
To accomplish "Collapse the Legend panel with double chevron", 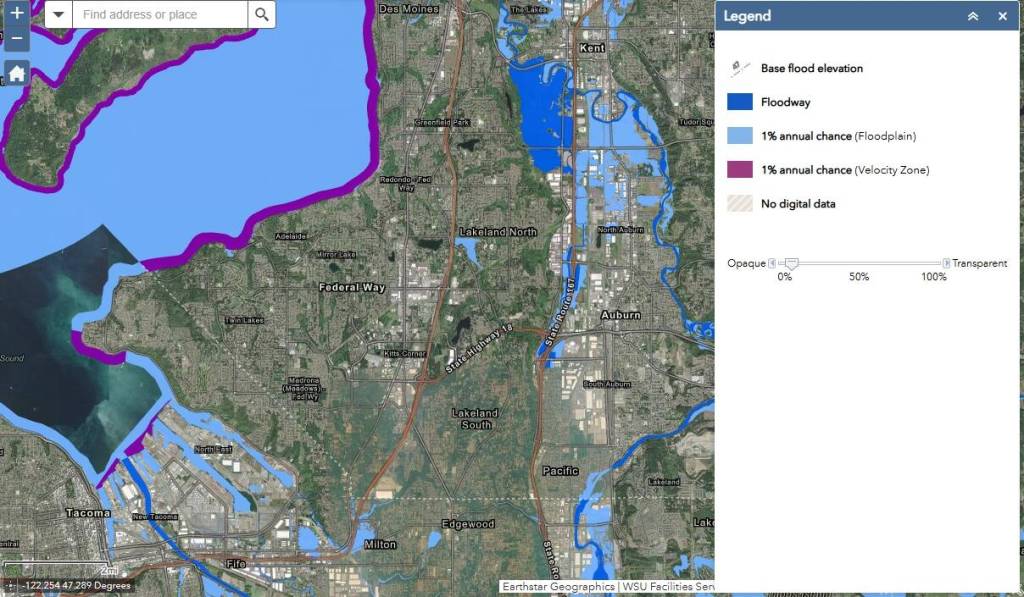I will tap(972, 16).
